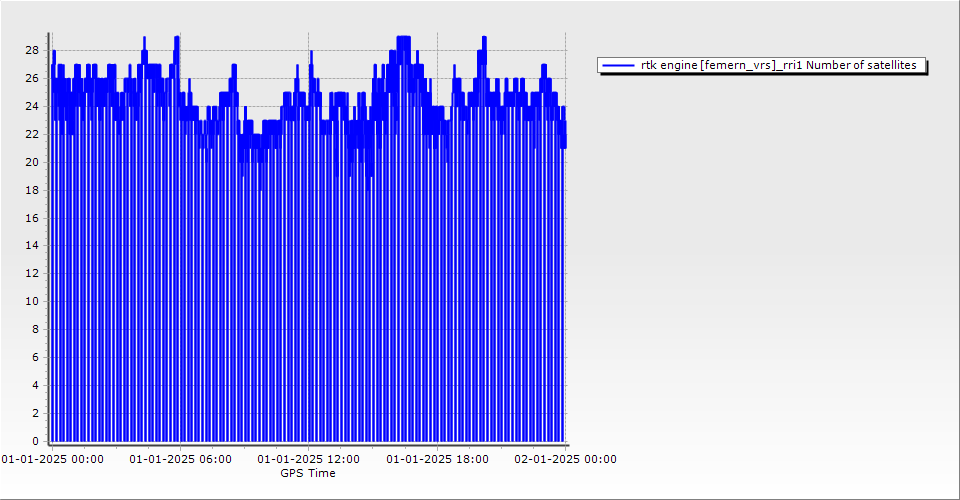The width and height of the screenshot is (960, 500).
Task: Click the blue line sample in the legend
Action: (x=619, y=65)
